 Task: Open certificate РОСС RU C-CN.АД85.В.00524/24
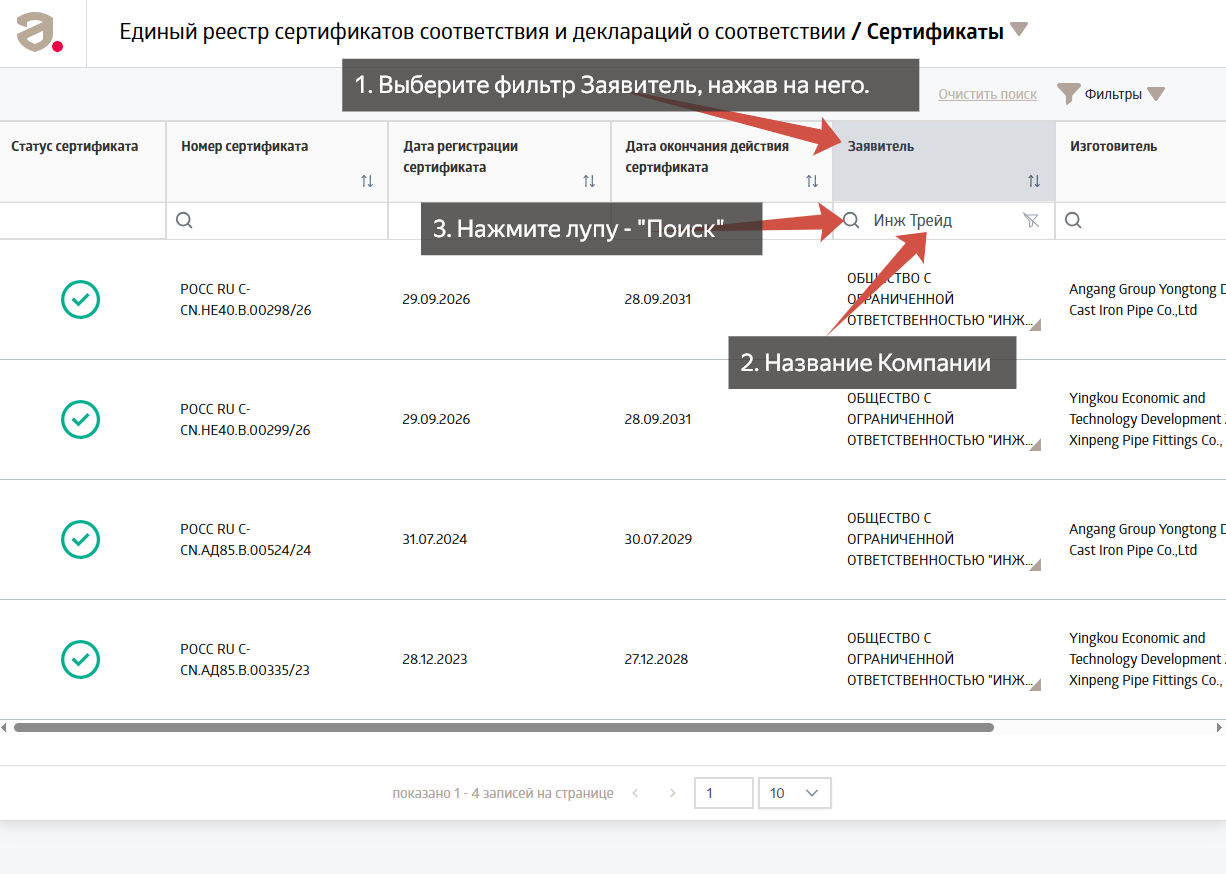tap(246, 539)
